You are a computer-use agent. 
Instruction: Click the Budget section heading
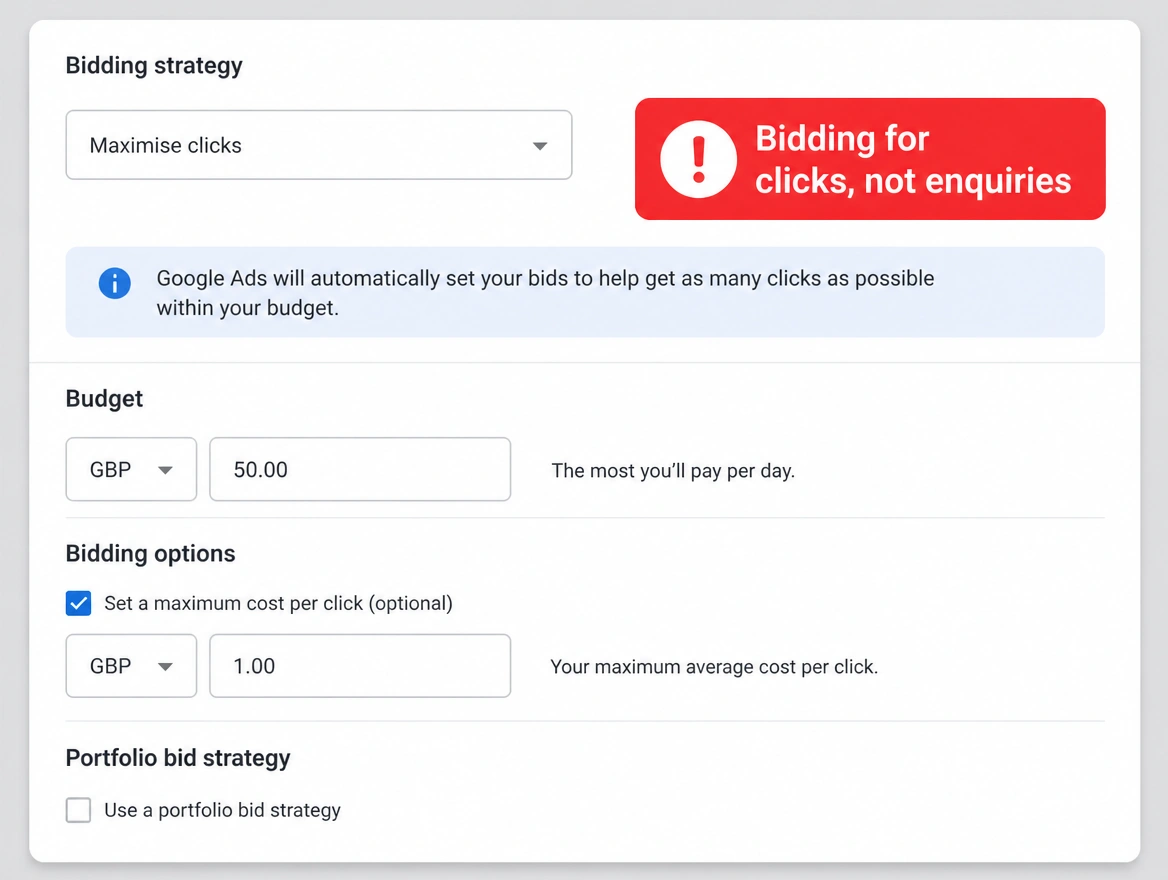tap(104, 399)
